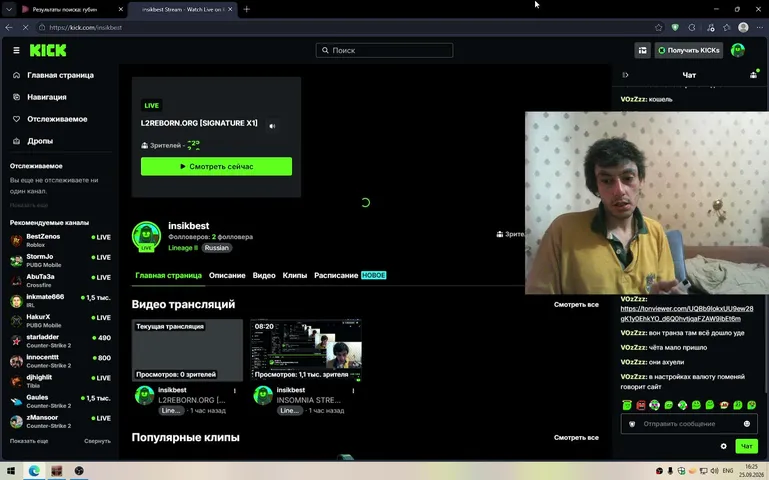Select the Расписание channel tab

tap(336, 276)
